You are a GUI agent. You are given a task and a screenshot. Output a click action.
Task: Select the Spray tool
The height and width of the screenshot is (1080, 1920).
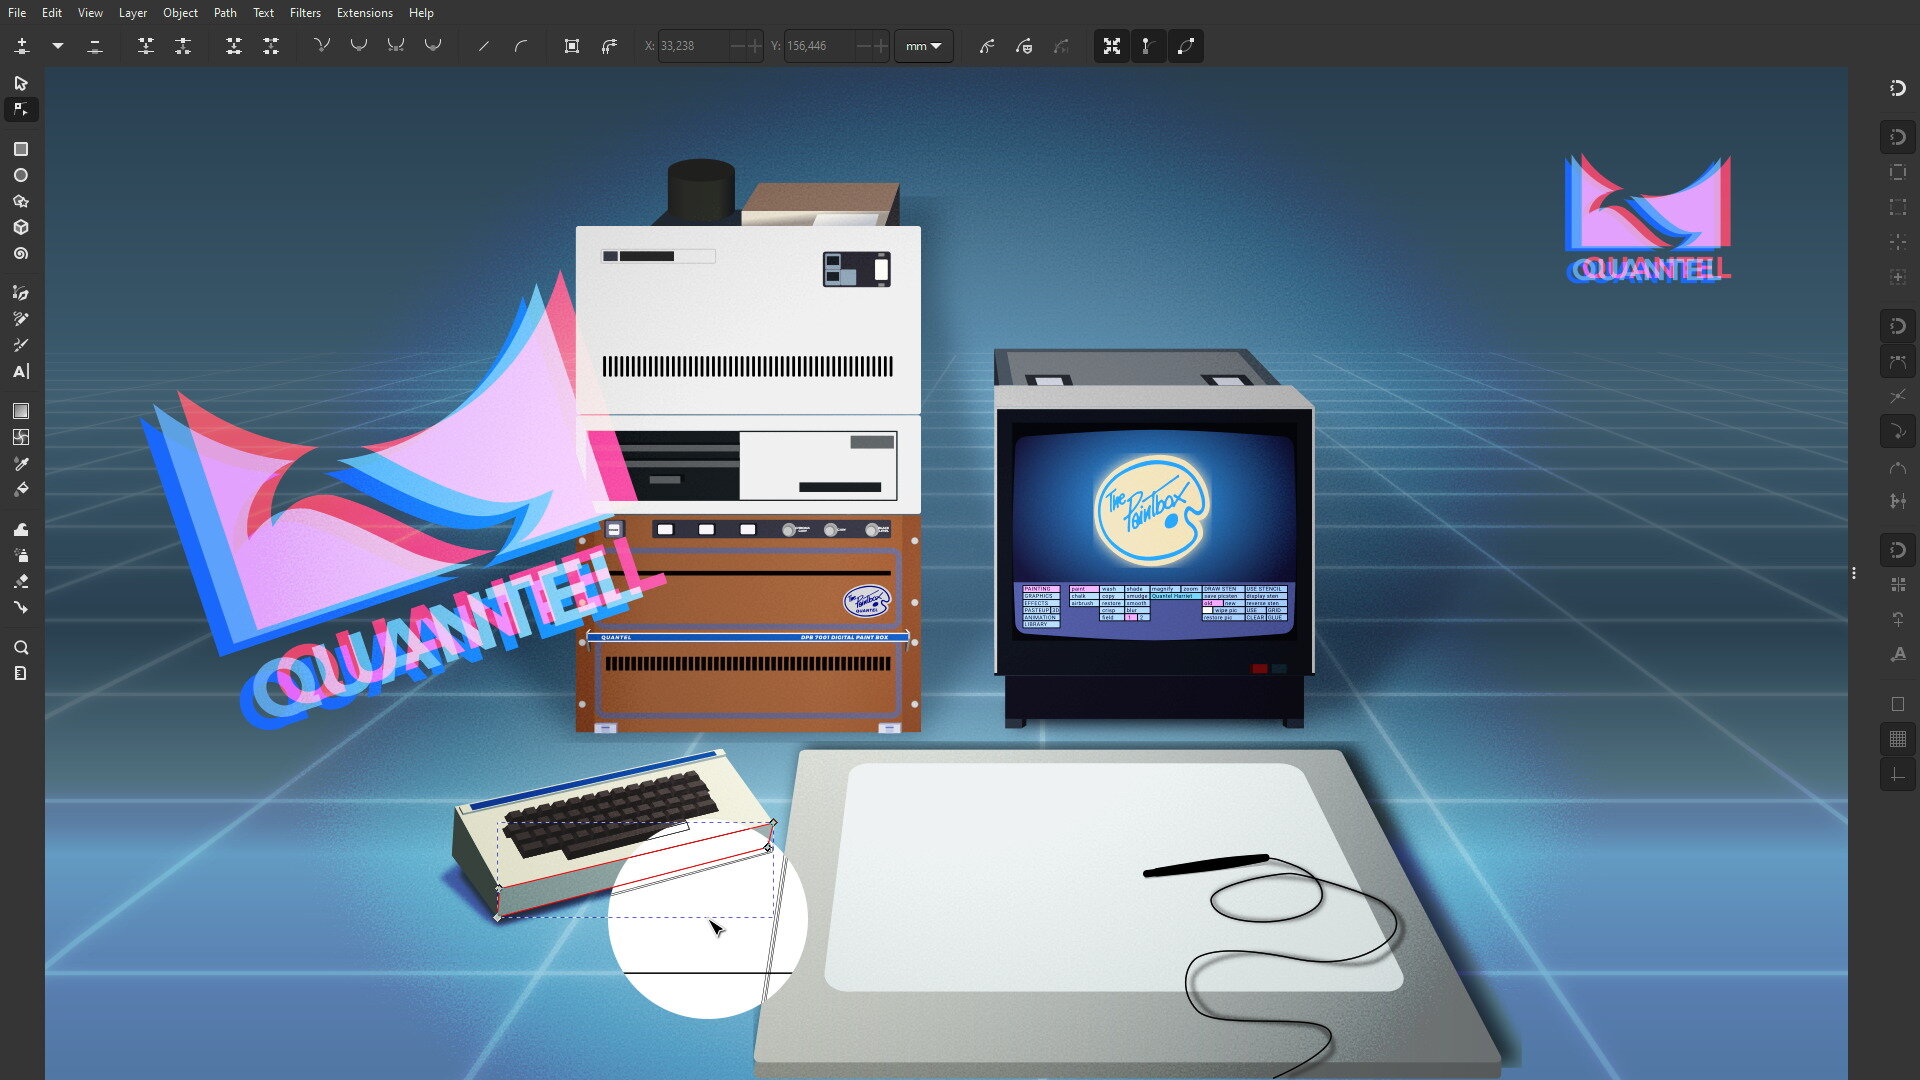(21, 555)
